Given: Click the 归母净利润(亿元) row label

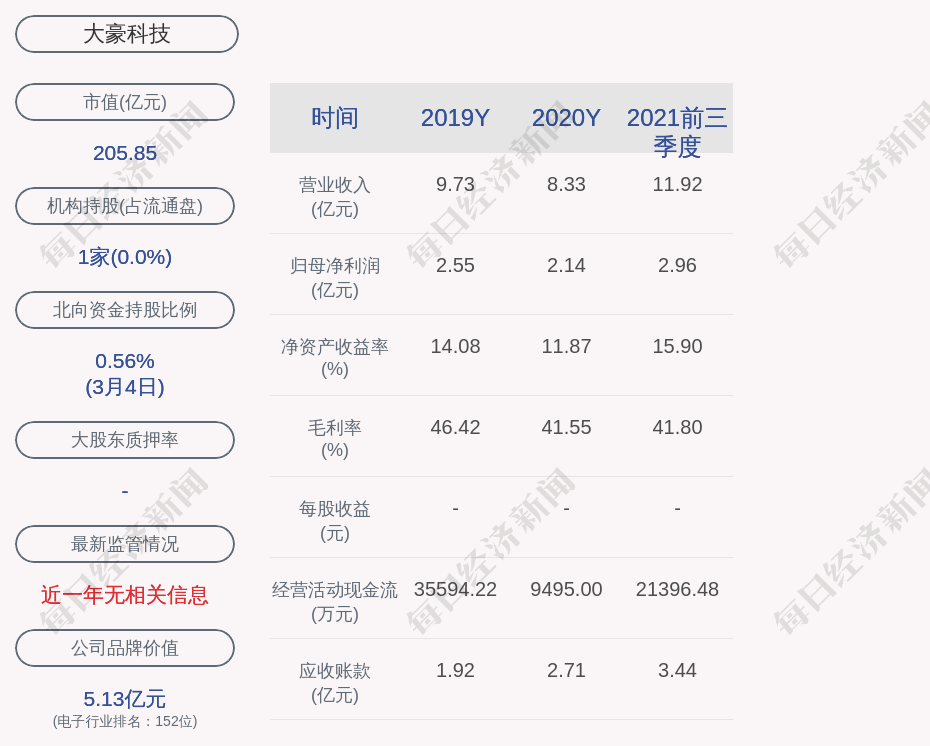Looking at the screenshot, I should coord(334,278).
